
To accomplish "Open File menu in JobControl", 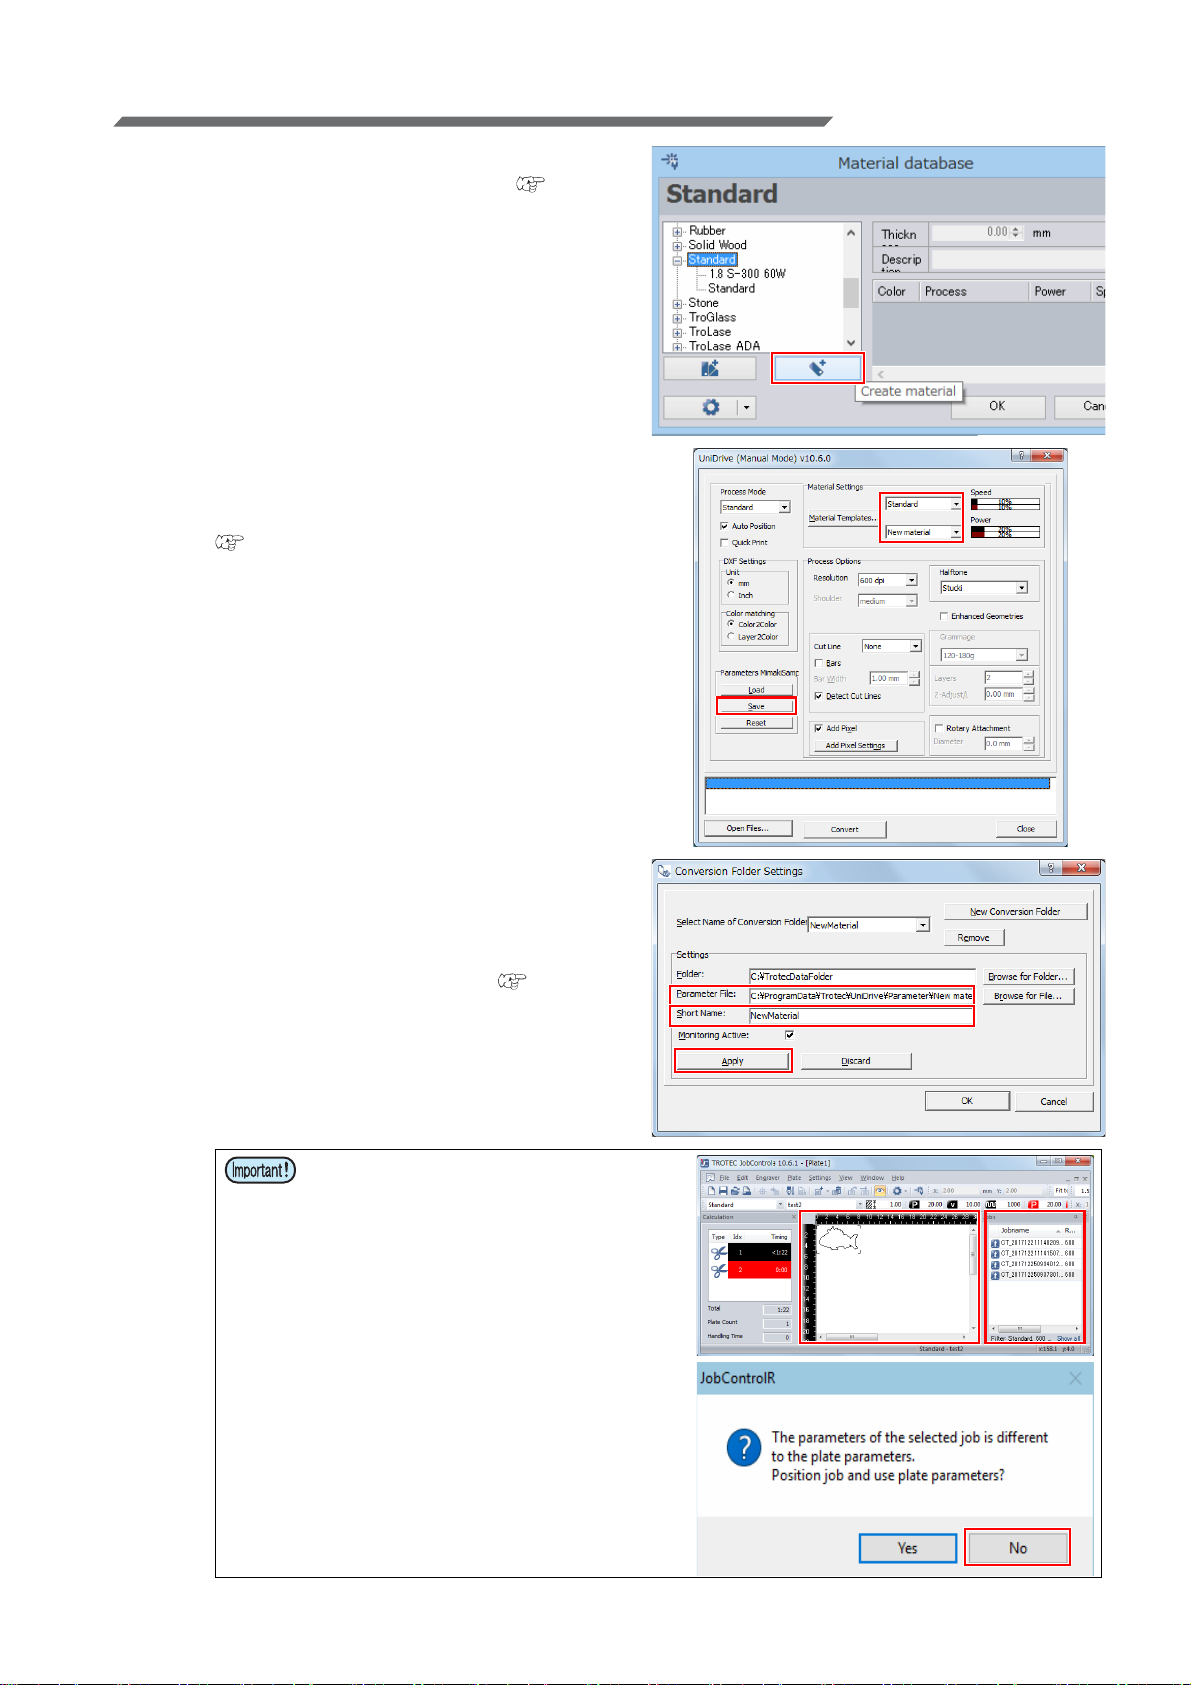I will pyautogui.click(x=725, y=1178).
